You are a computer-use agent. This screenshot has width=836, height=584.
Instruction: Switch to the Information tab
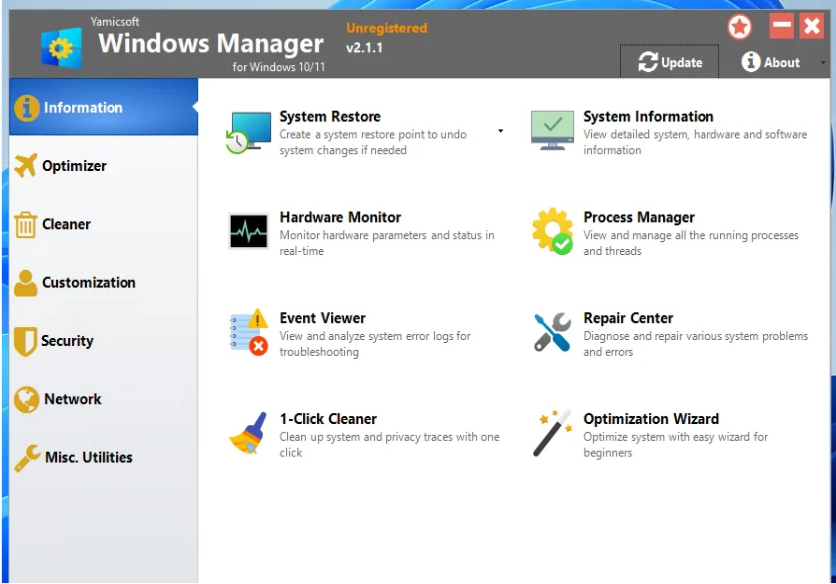click(103, 107)
